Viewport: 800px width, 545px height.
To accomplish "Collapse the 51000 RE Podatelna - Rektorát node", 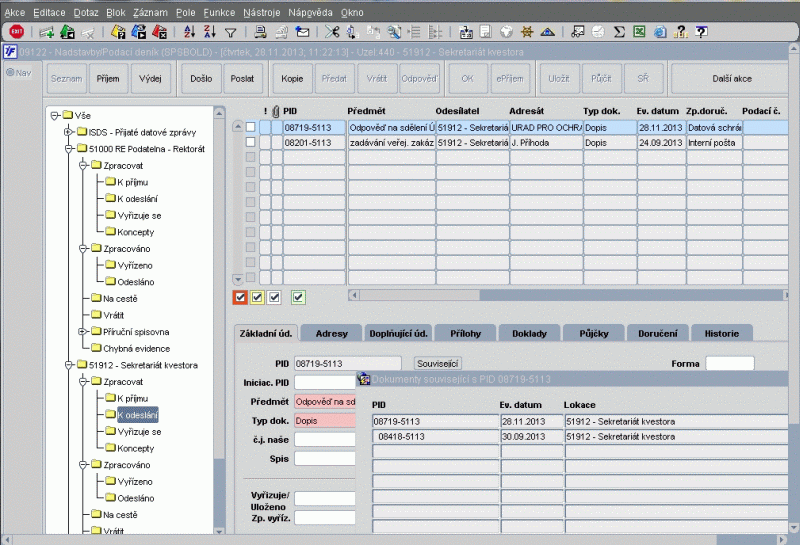I will pos(68,149).
